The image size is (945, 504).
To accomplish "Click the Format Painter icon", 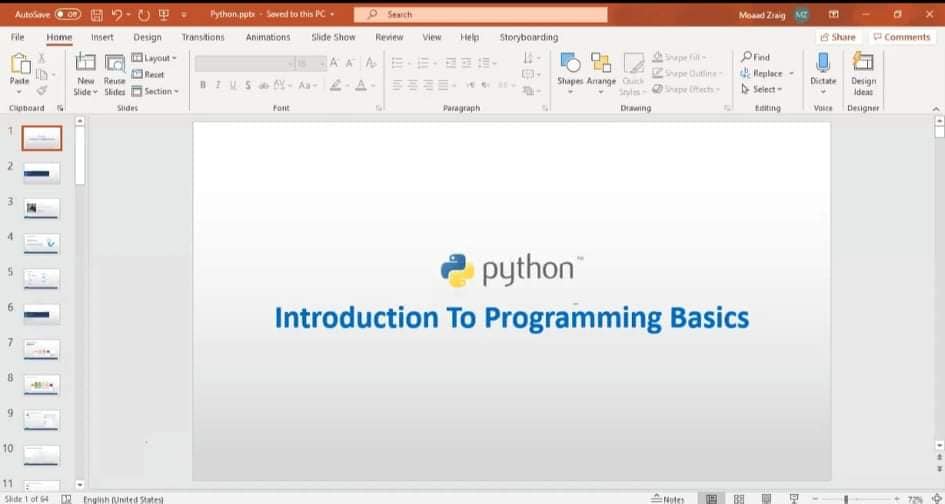I will pyautogui.click(x=42, y=90).
